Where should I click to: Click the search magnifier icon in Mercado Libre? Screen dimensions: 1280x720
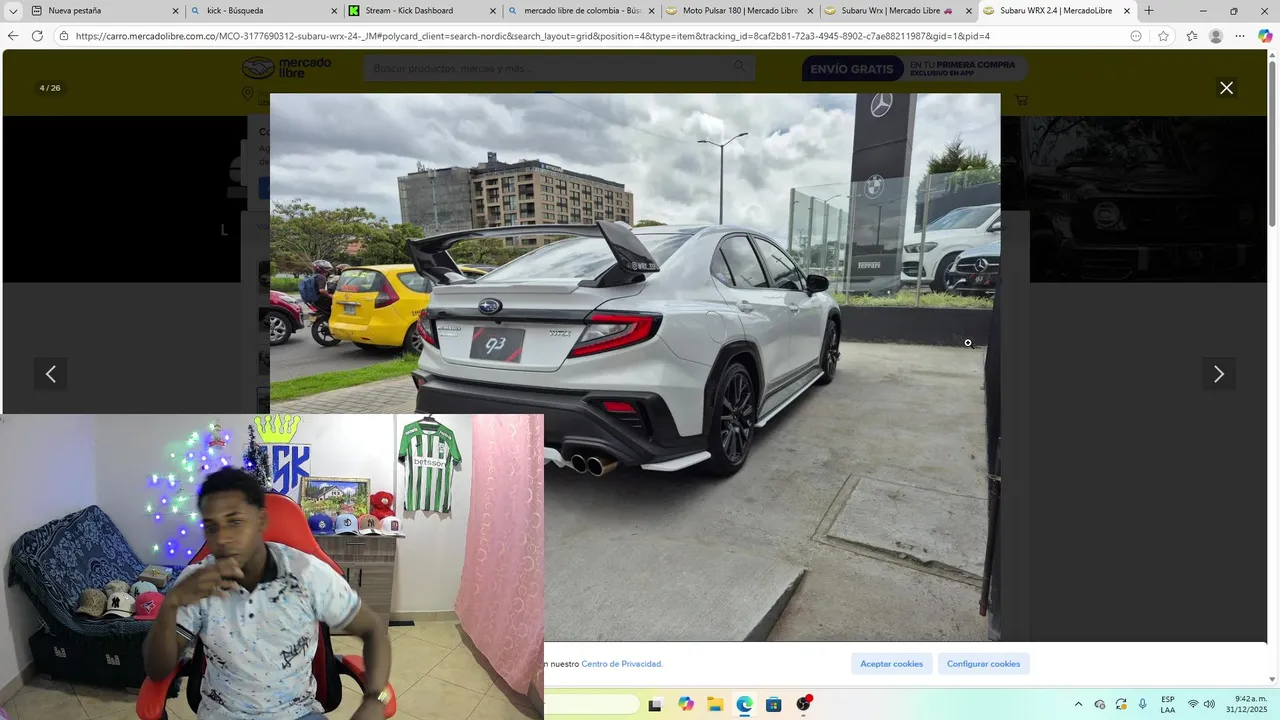(x=740, y=67)
